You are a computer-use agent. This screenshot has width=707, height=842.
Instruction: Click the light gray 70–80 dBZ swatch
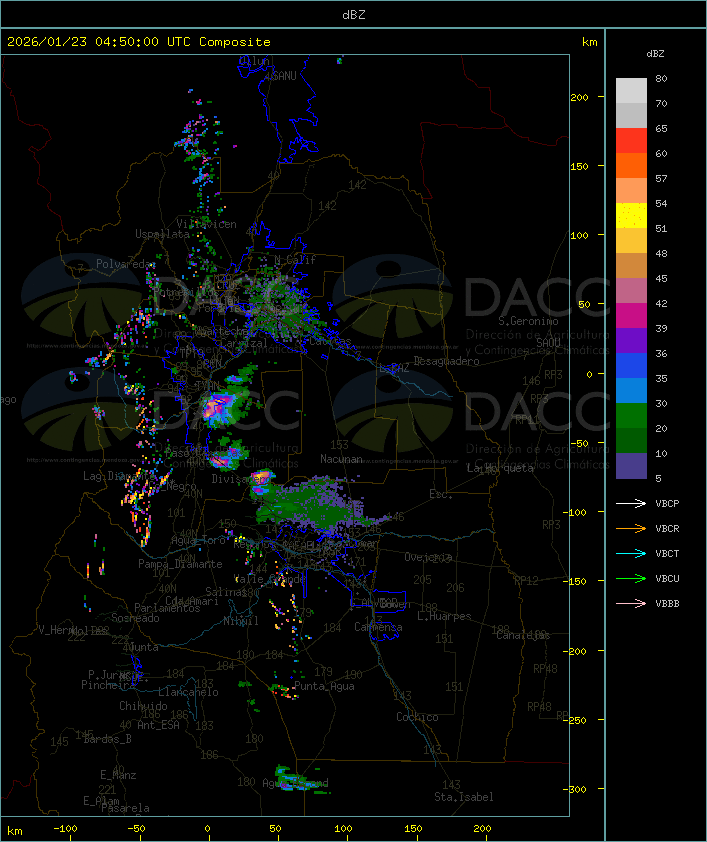tap(631, 91)
